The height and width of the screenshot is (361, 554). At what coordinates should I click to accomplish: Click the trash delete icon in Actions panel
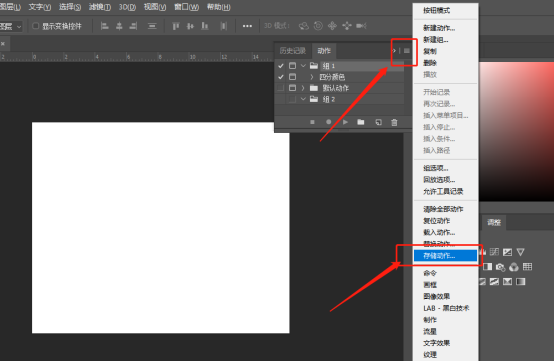tap(394, 122)
